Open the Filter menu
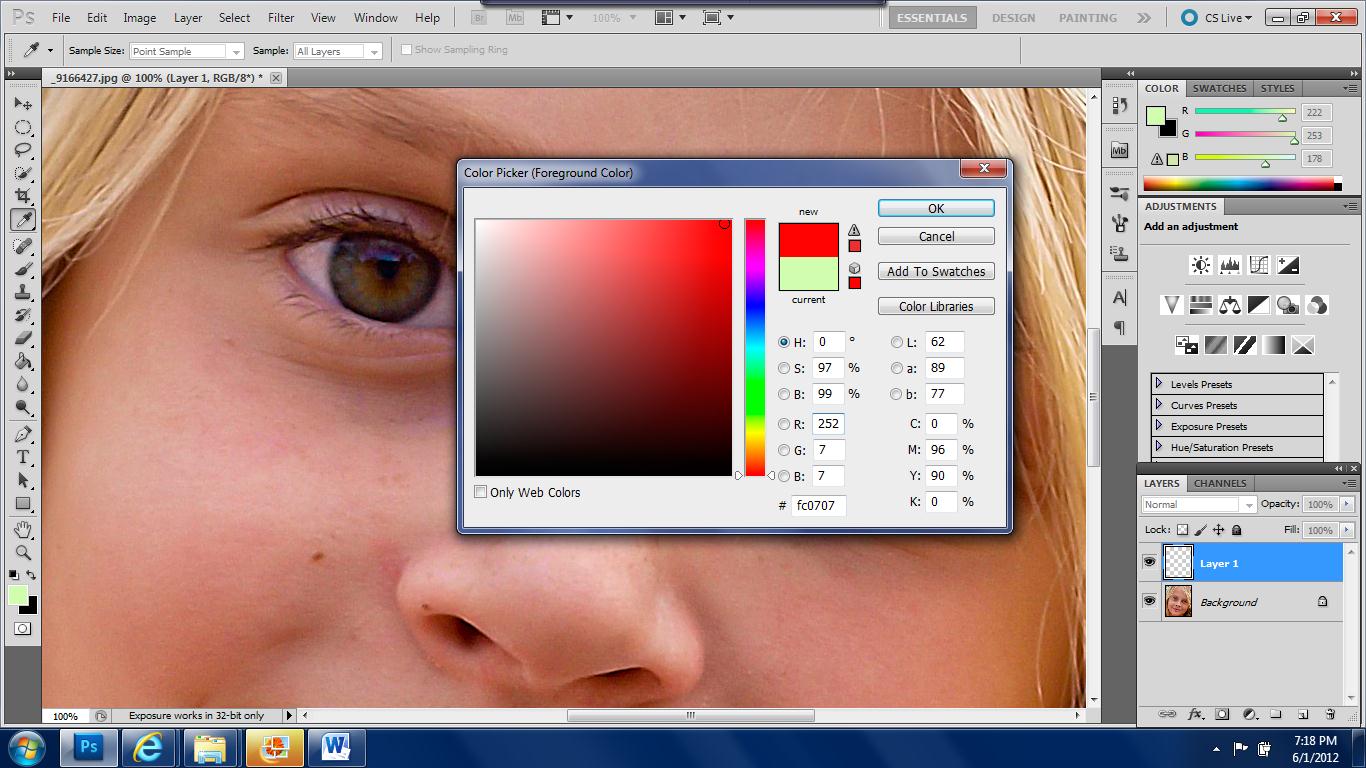Viewport: 1366px width, 768px height. pos(281,17)
